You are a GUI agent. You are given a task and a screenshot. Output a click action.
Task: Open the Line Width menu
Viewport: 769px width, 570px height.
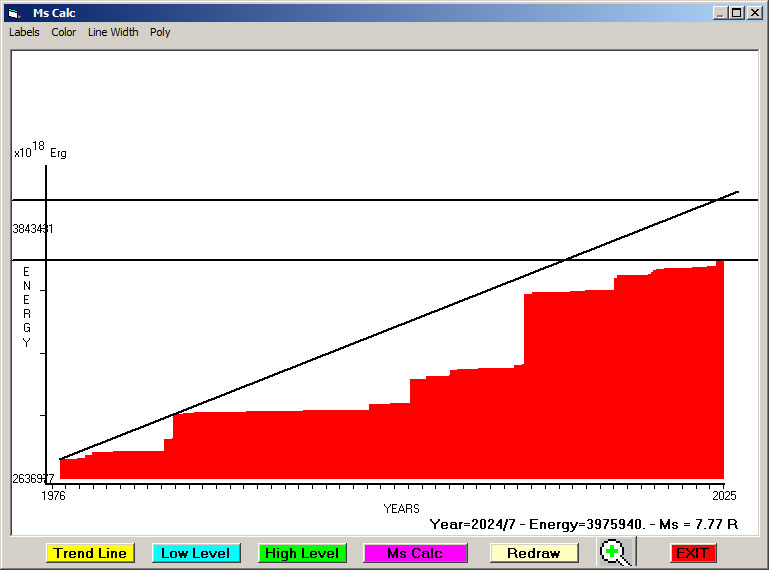click(113, 32)
